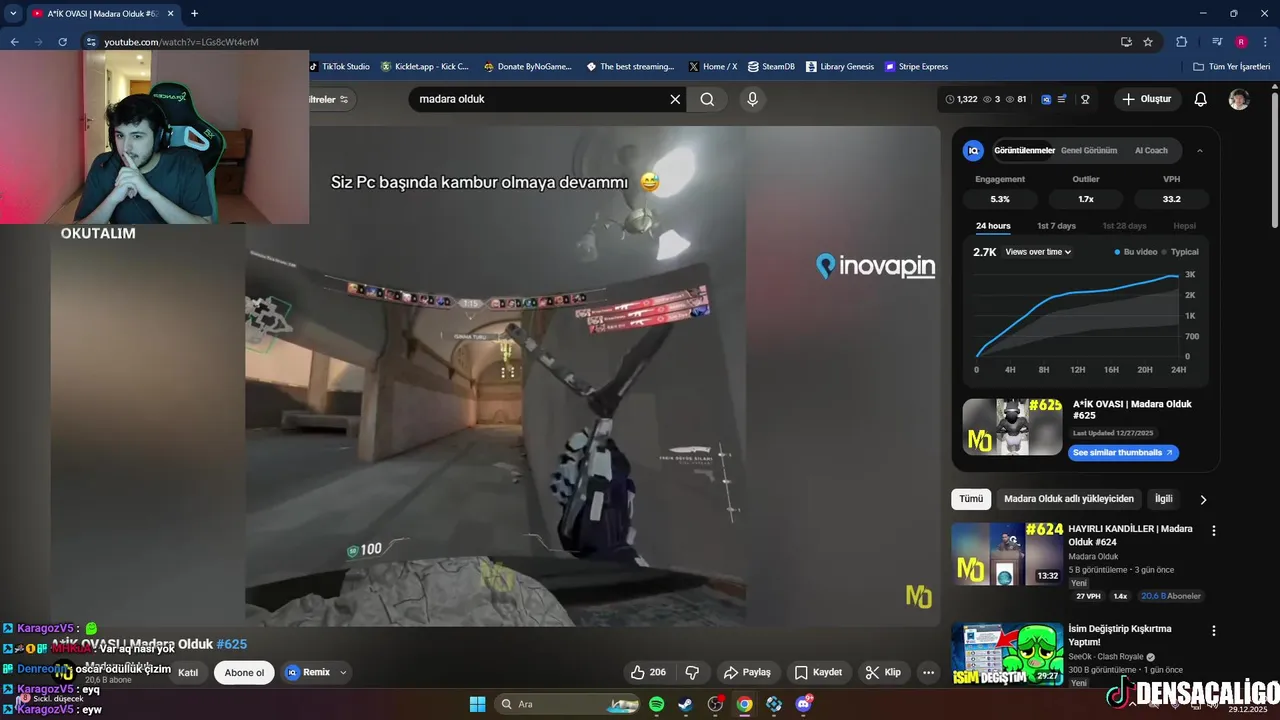This screenshot has width=1280, height=720.
Task: Open Library Genesis bookmark
Action: tap(840, 67)
